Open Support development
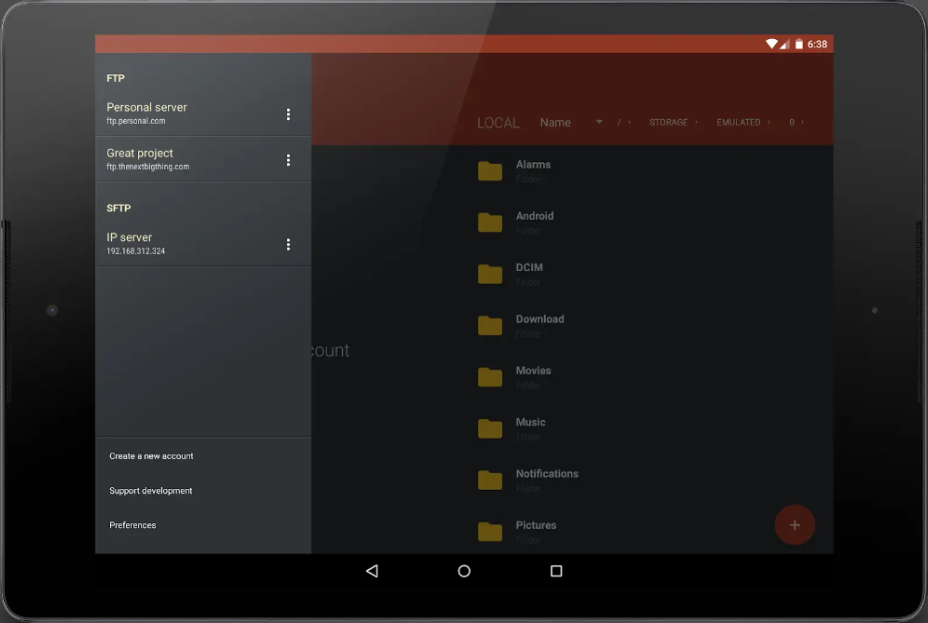928x623 pixels. pos(150,490)
